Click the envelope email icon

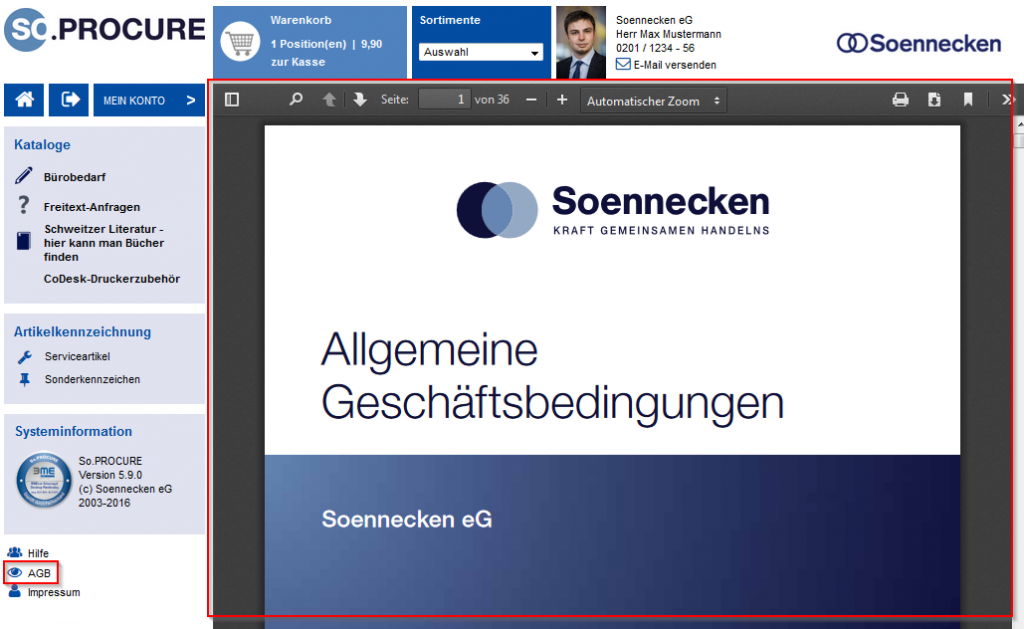click(x=623, y=64)
